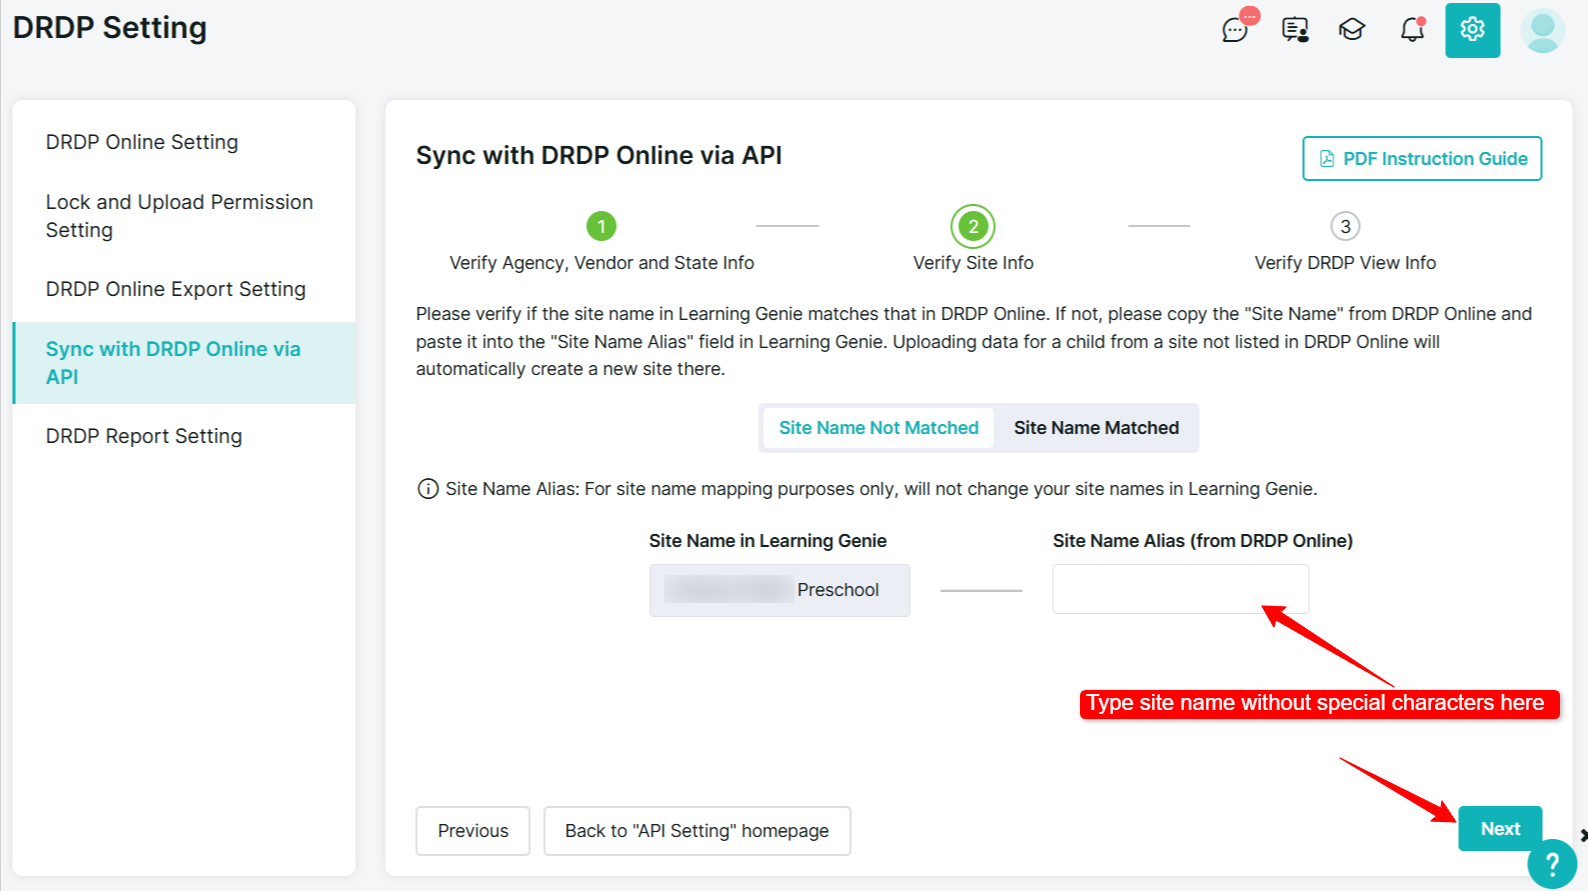The width and height of the screenshot is (1588, 891).
Task: Open the PDF Instruction Guide
Action: tap(1422, 159)
